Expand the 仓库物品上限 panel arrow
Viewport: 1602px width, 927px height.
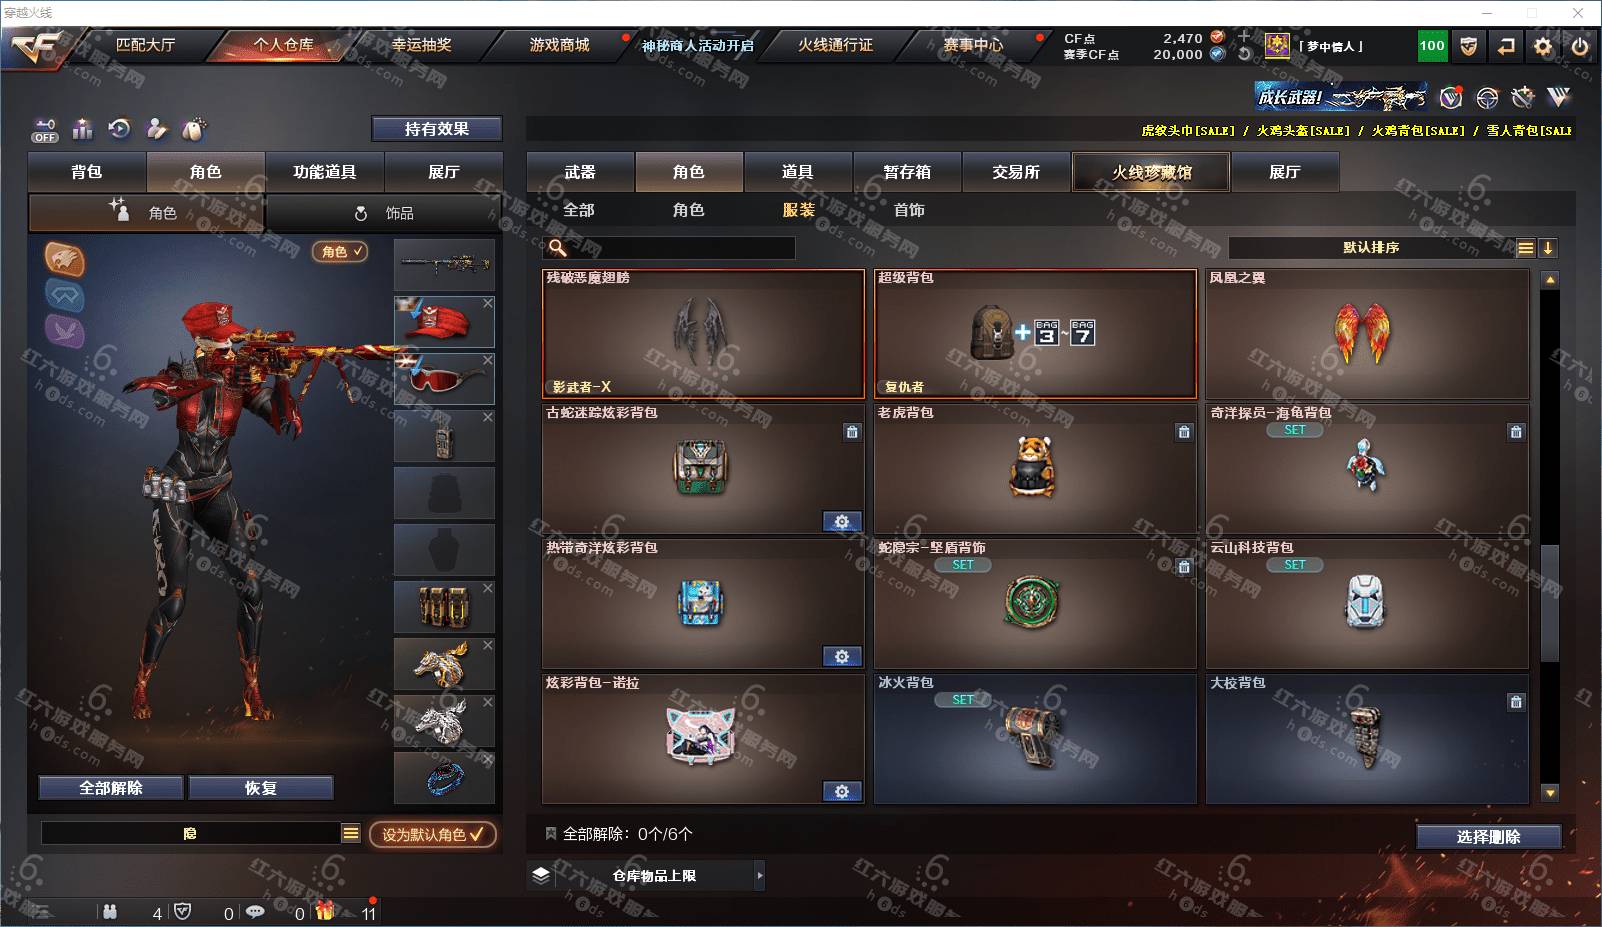(x=760, y=875)
